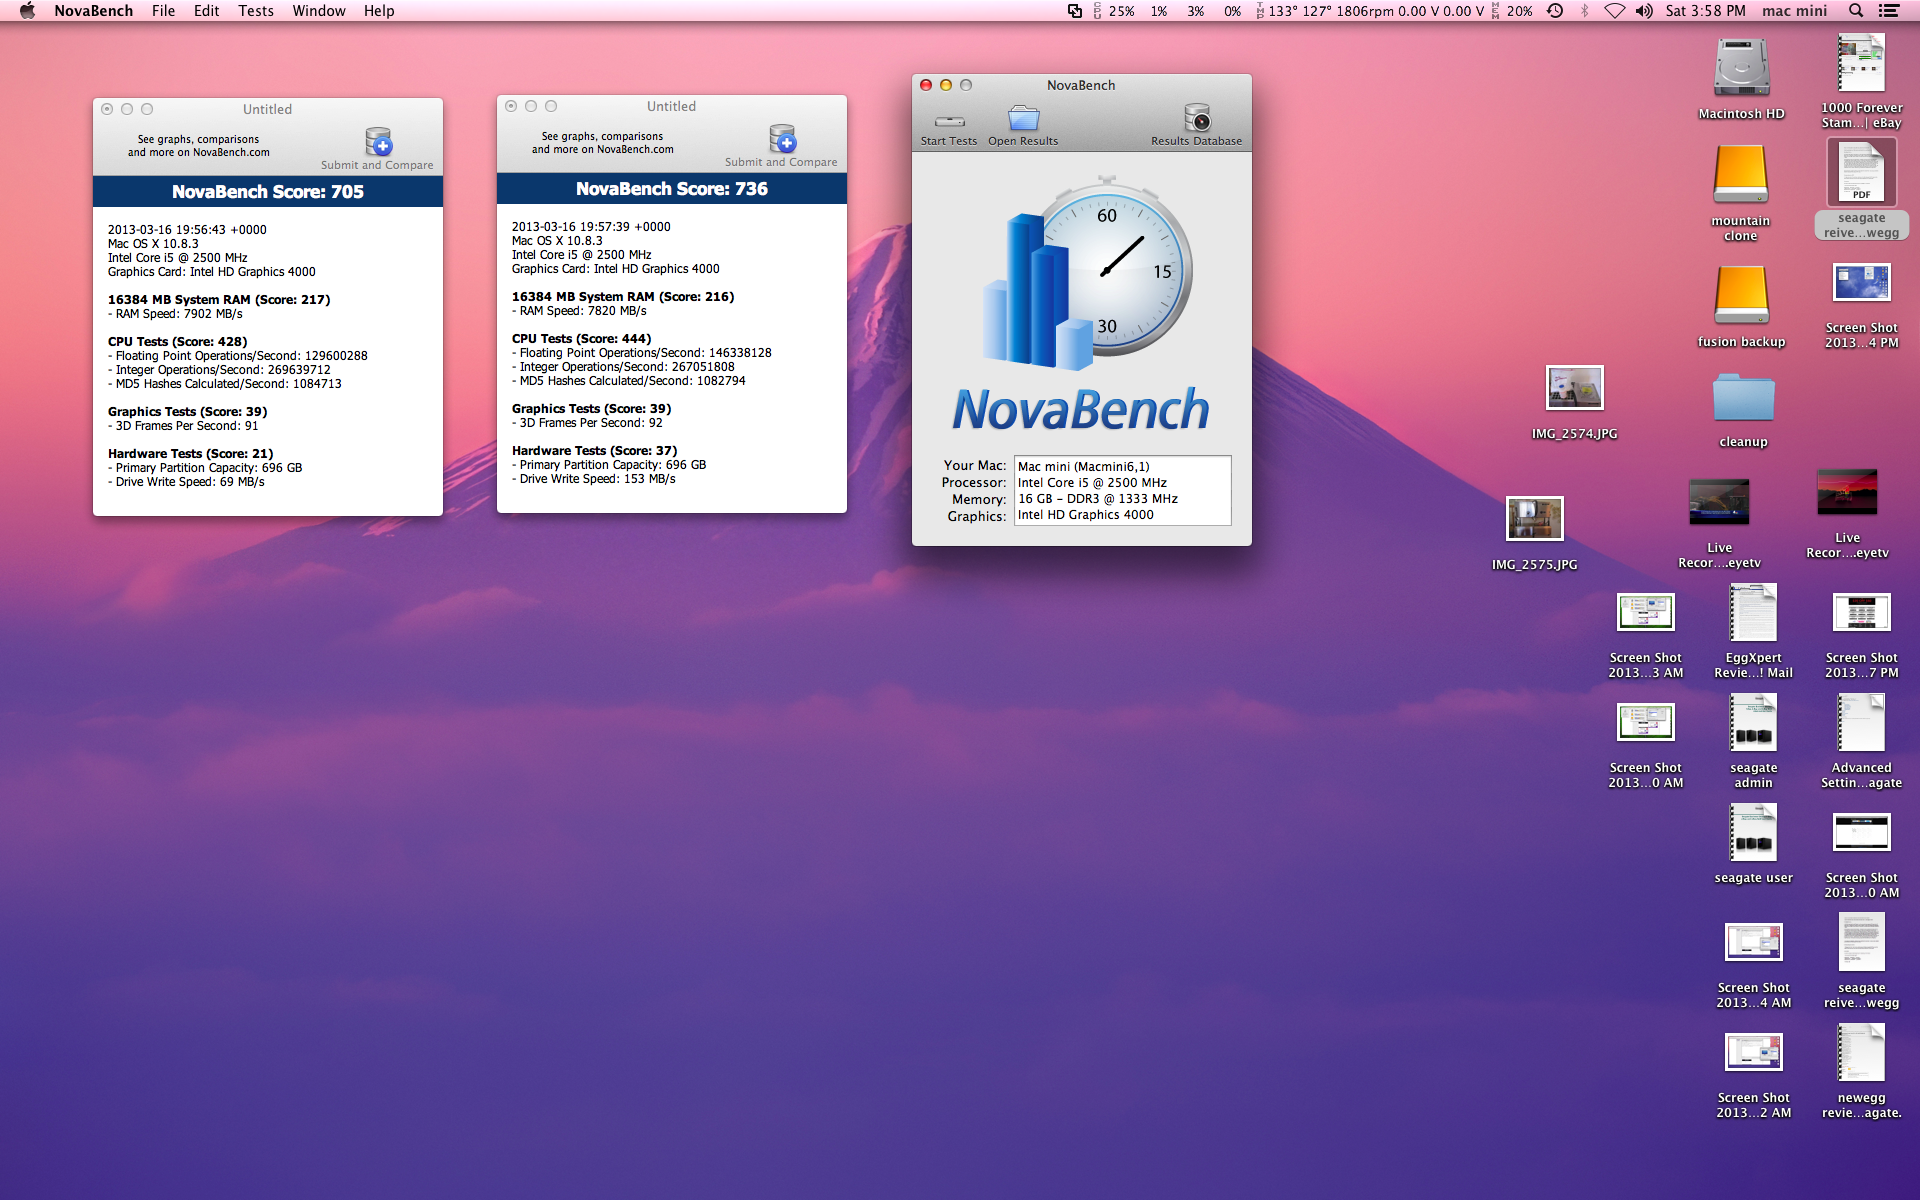Minimize the main NovaBench window
Image resolution: width=1920 pixels, height=1200 pixels.
pyautogui.click(x=946, y=85)
